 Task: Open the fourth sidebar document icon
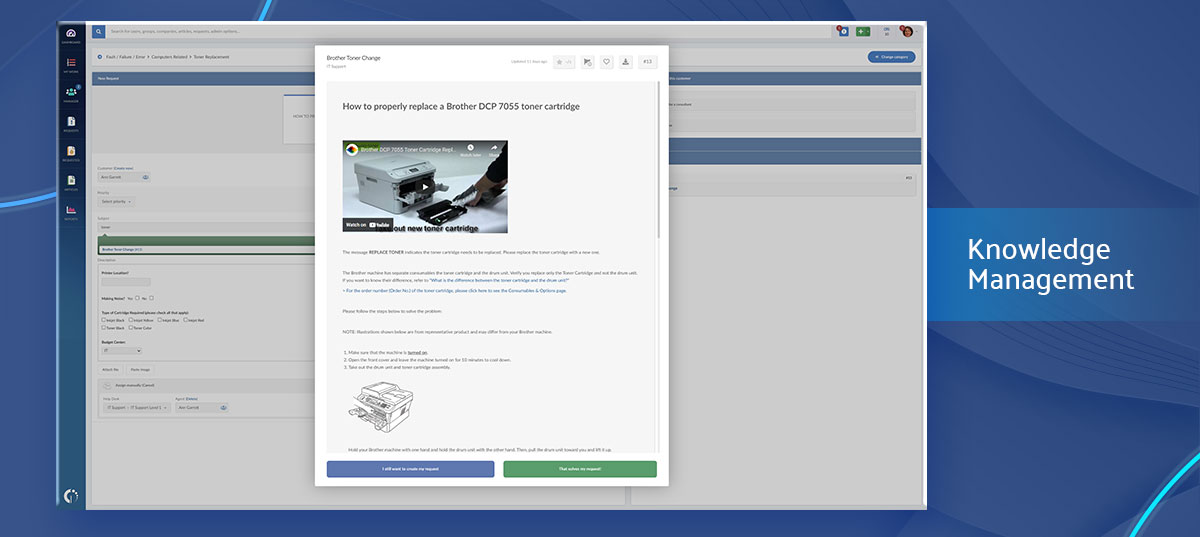point(71,123)
